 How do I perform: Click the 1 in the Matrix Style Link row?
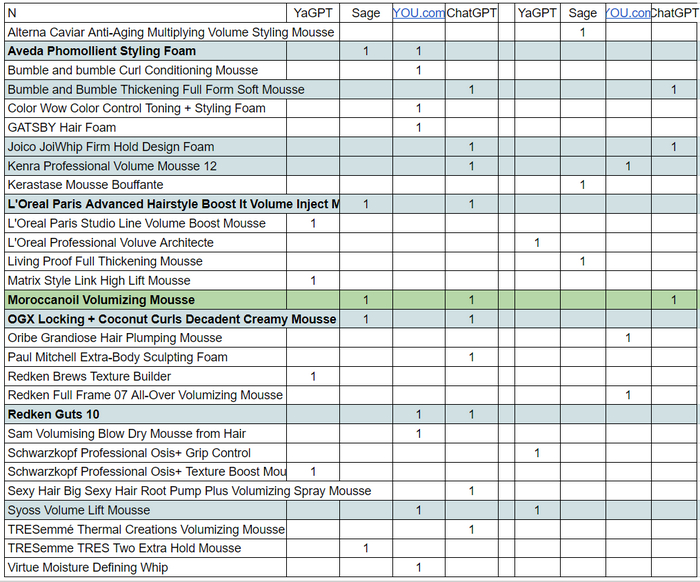point(313,281)
